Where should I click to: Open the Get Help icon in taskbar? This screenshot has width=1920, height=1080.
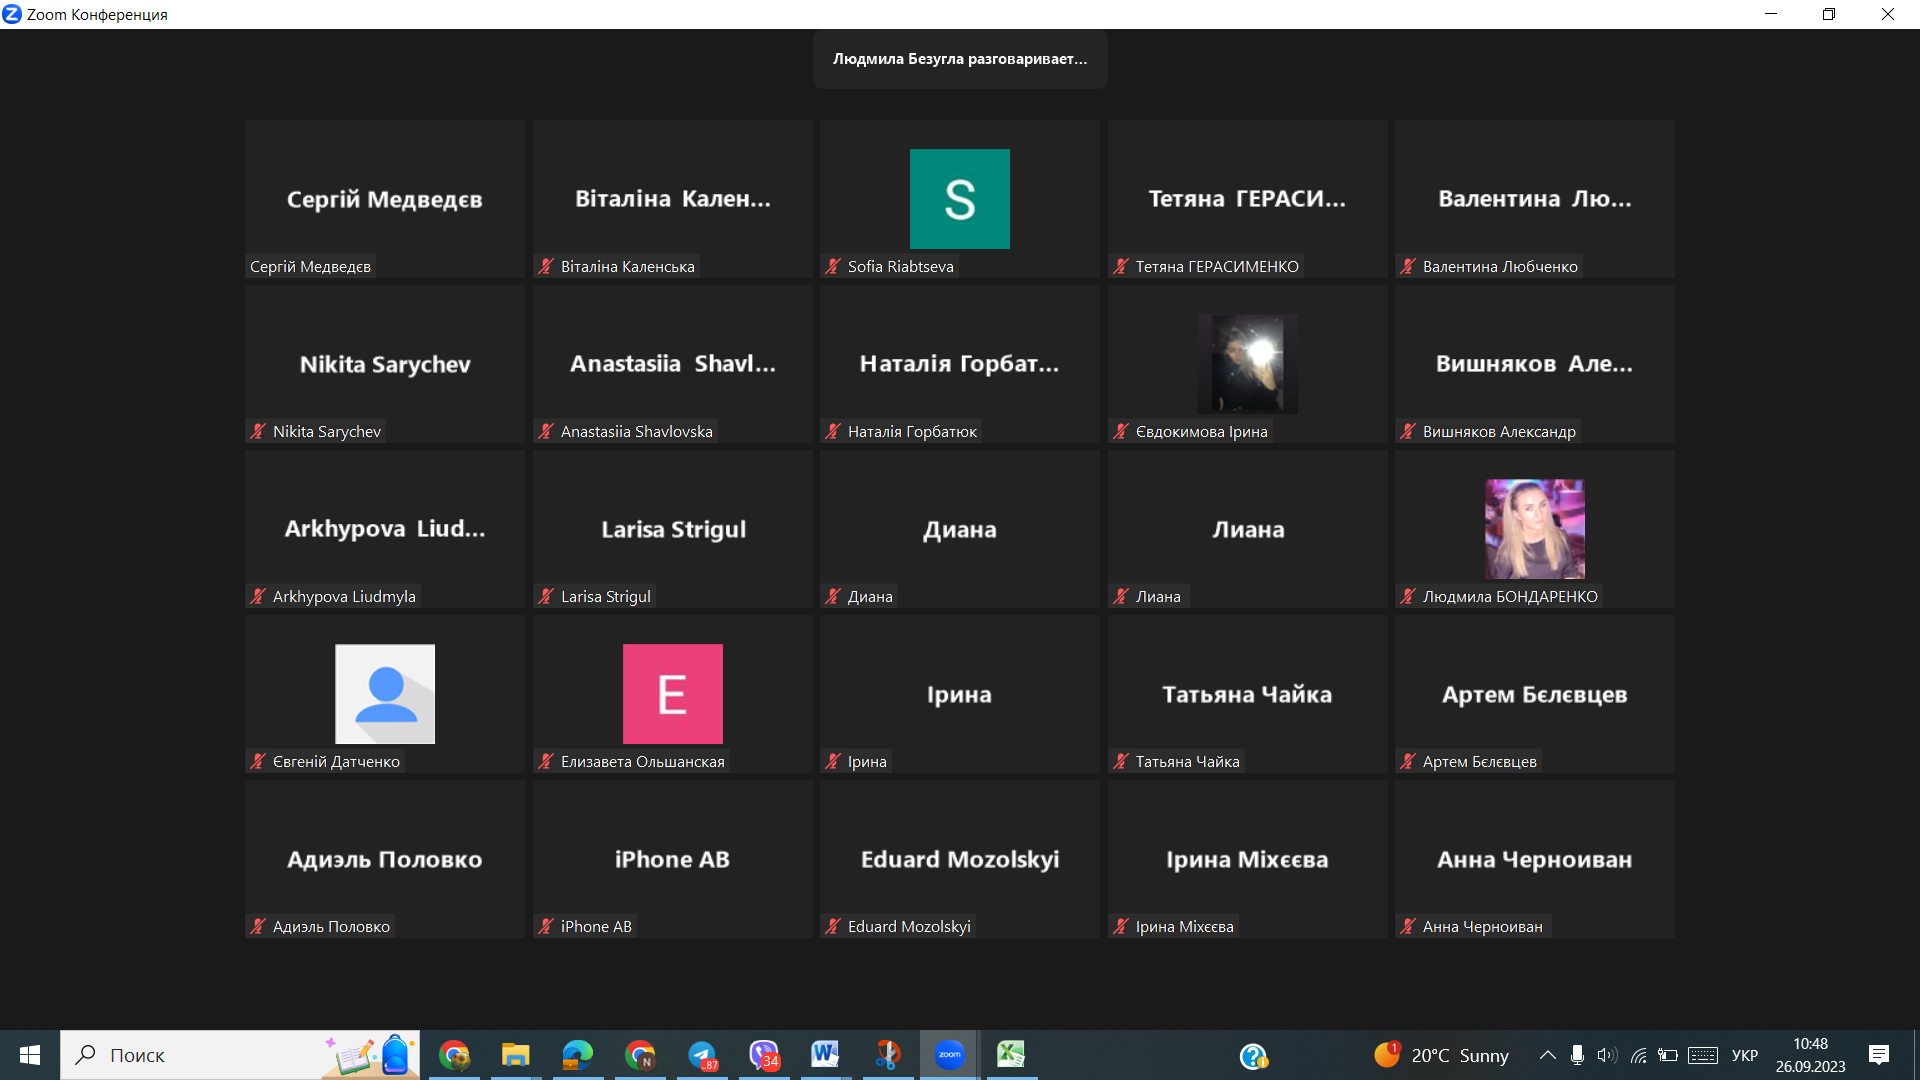point(1253,1056)
